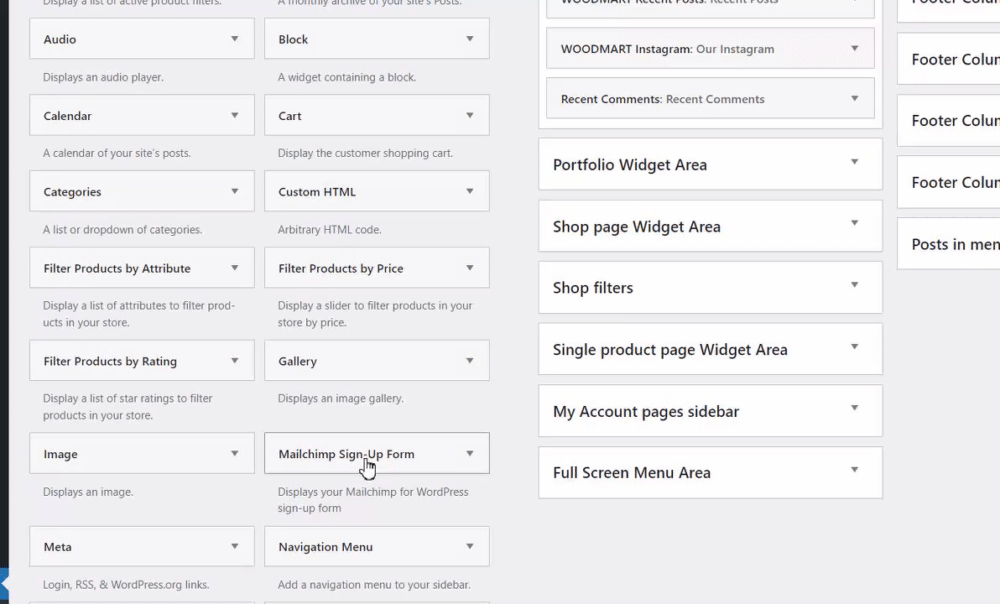Toggle the Shop filters area arrow
The width and height of the screenshot is (1000, 604).
tap(854, 286)
